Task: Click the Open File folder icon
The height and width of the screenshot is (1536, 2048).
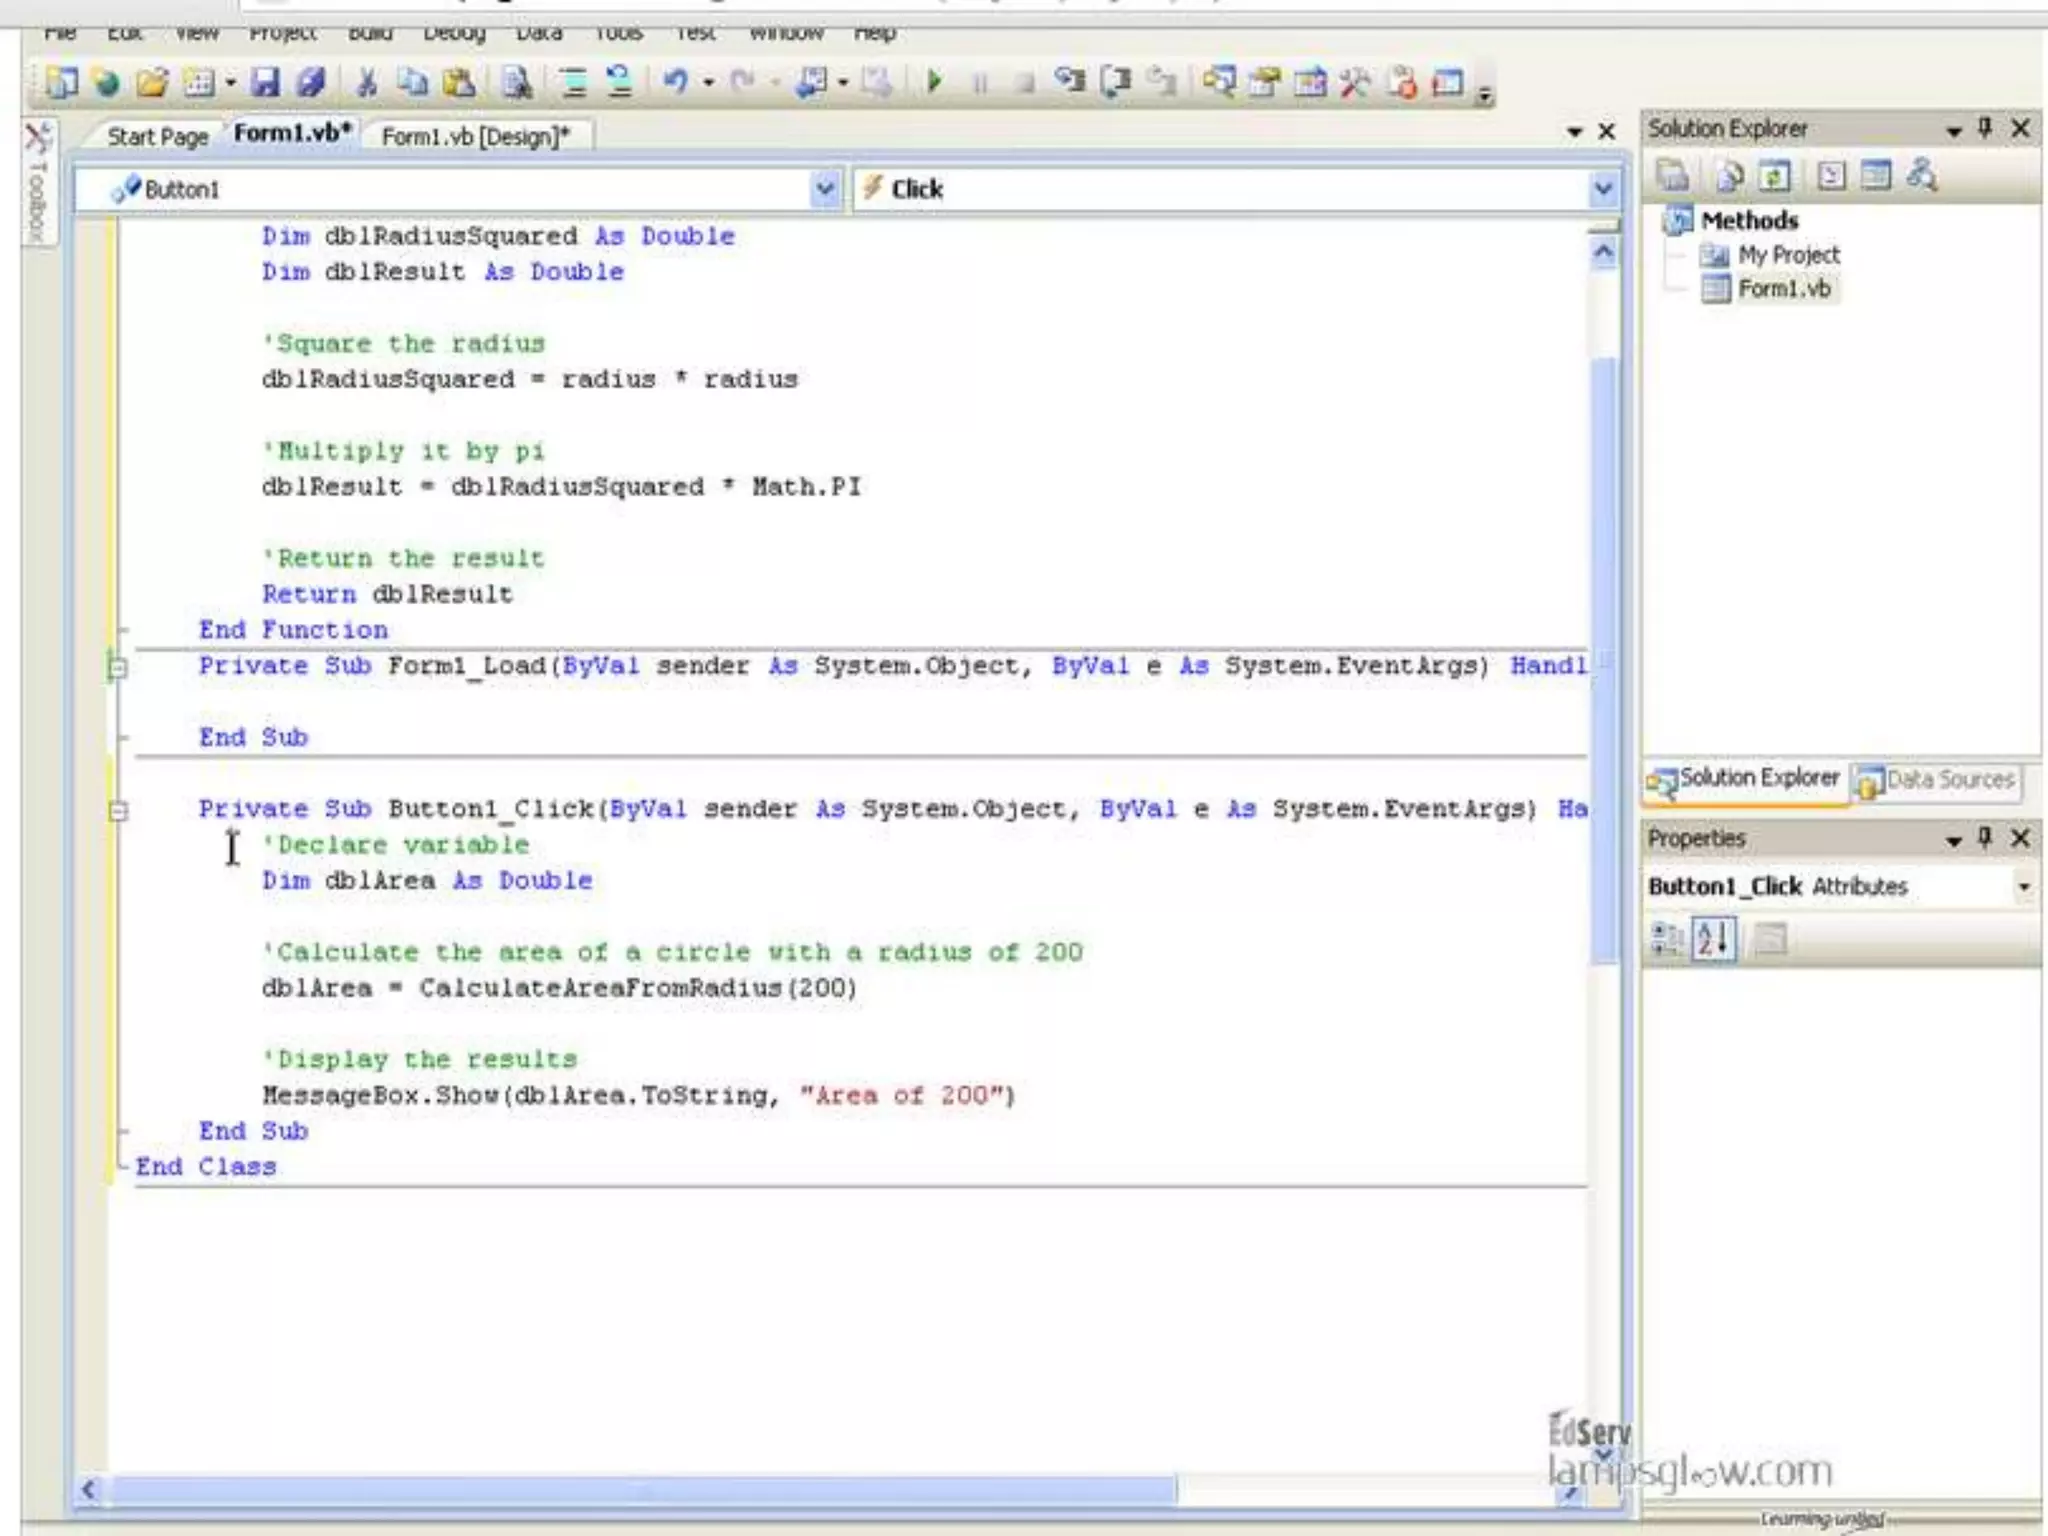Action: [152, 82]
